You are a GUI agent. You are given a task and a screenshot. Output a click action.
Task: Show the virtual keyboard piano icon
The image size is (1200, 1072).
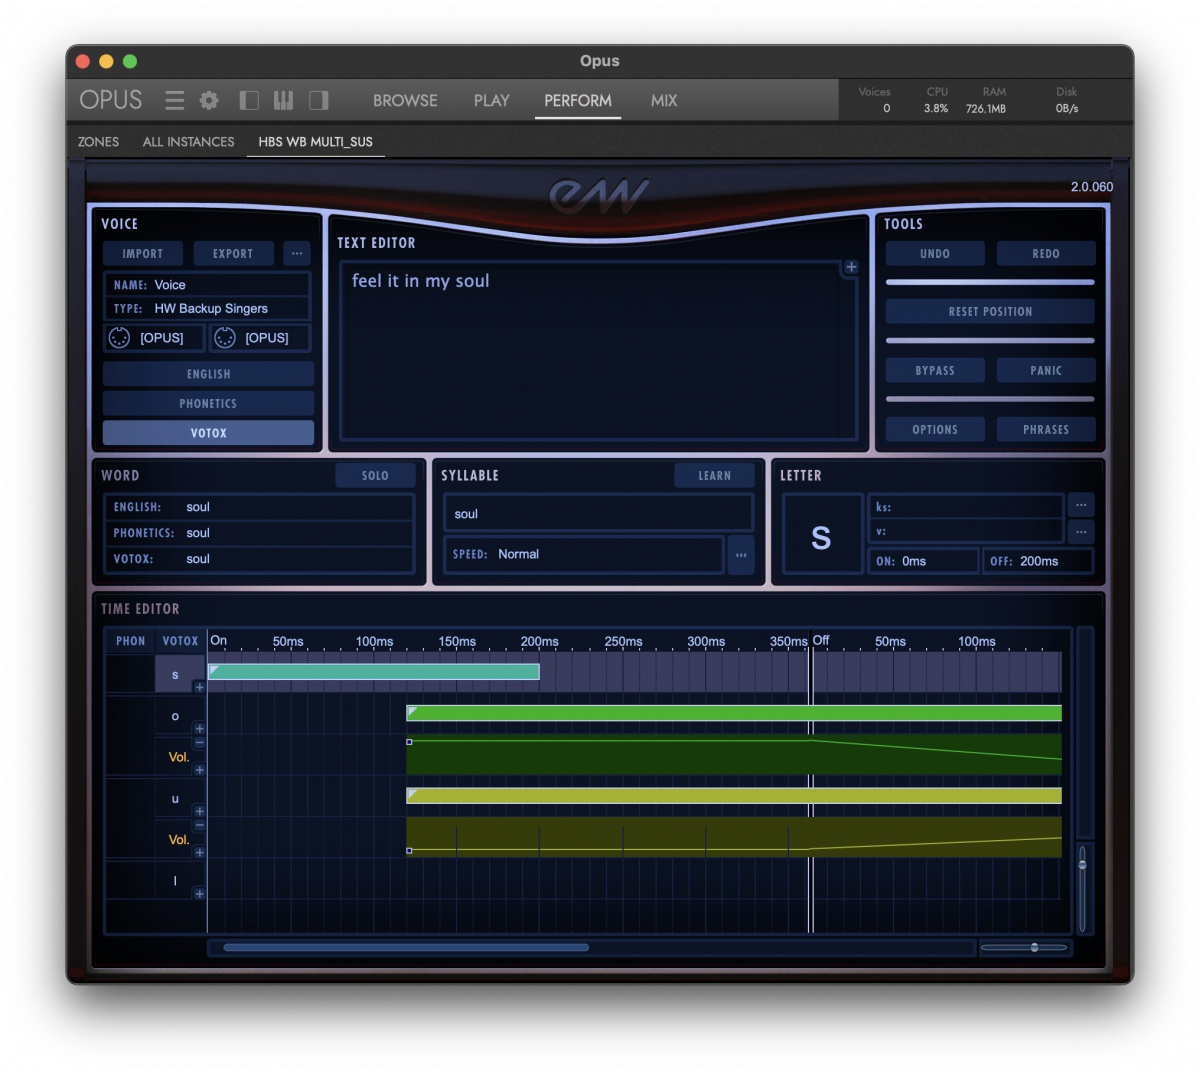point(284,100)
